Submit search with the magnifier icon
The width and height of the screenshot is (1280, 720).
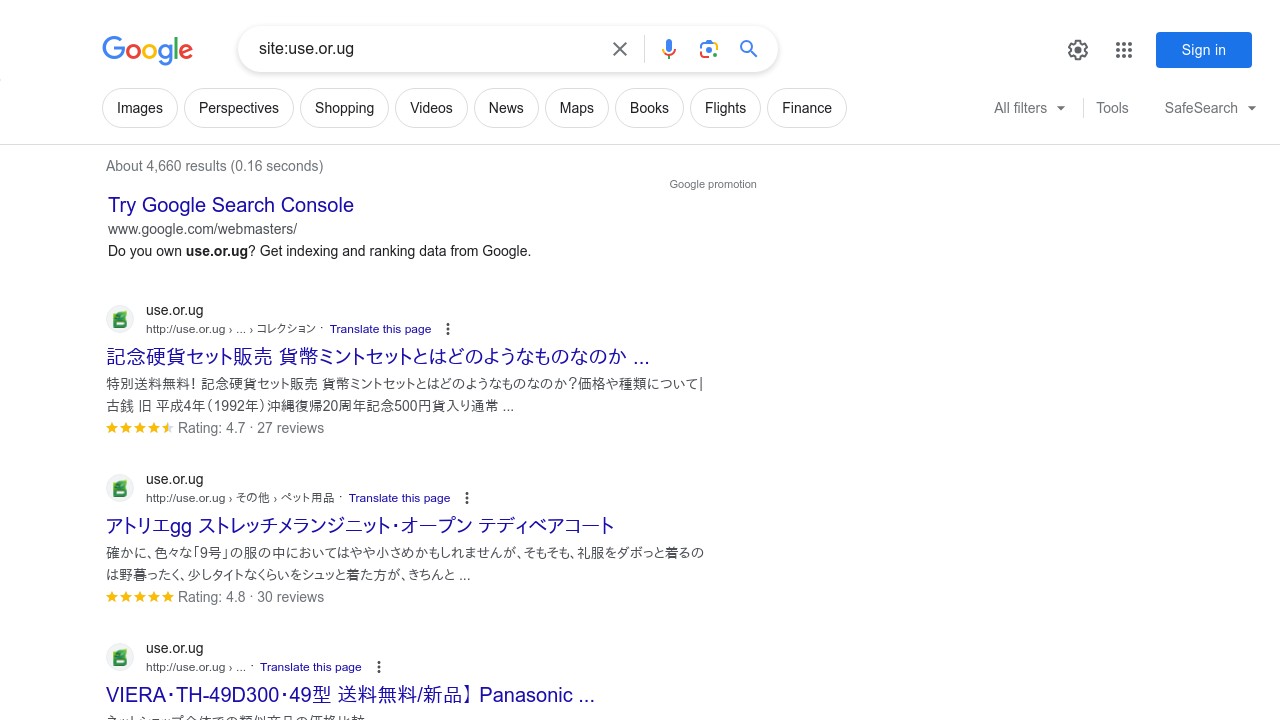click(749, 49)
